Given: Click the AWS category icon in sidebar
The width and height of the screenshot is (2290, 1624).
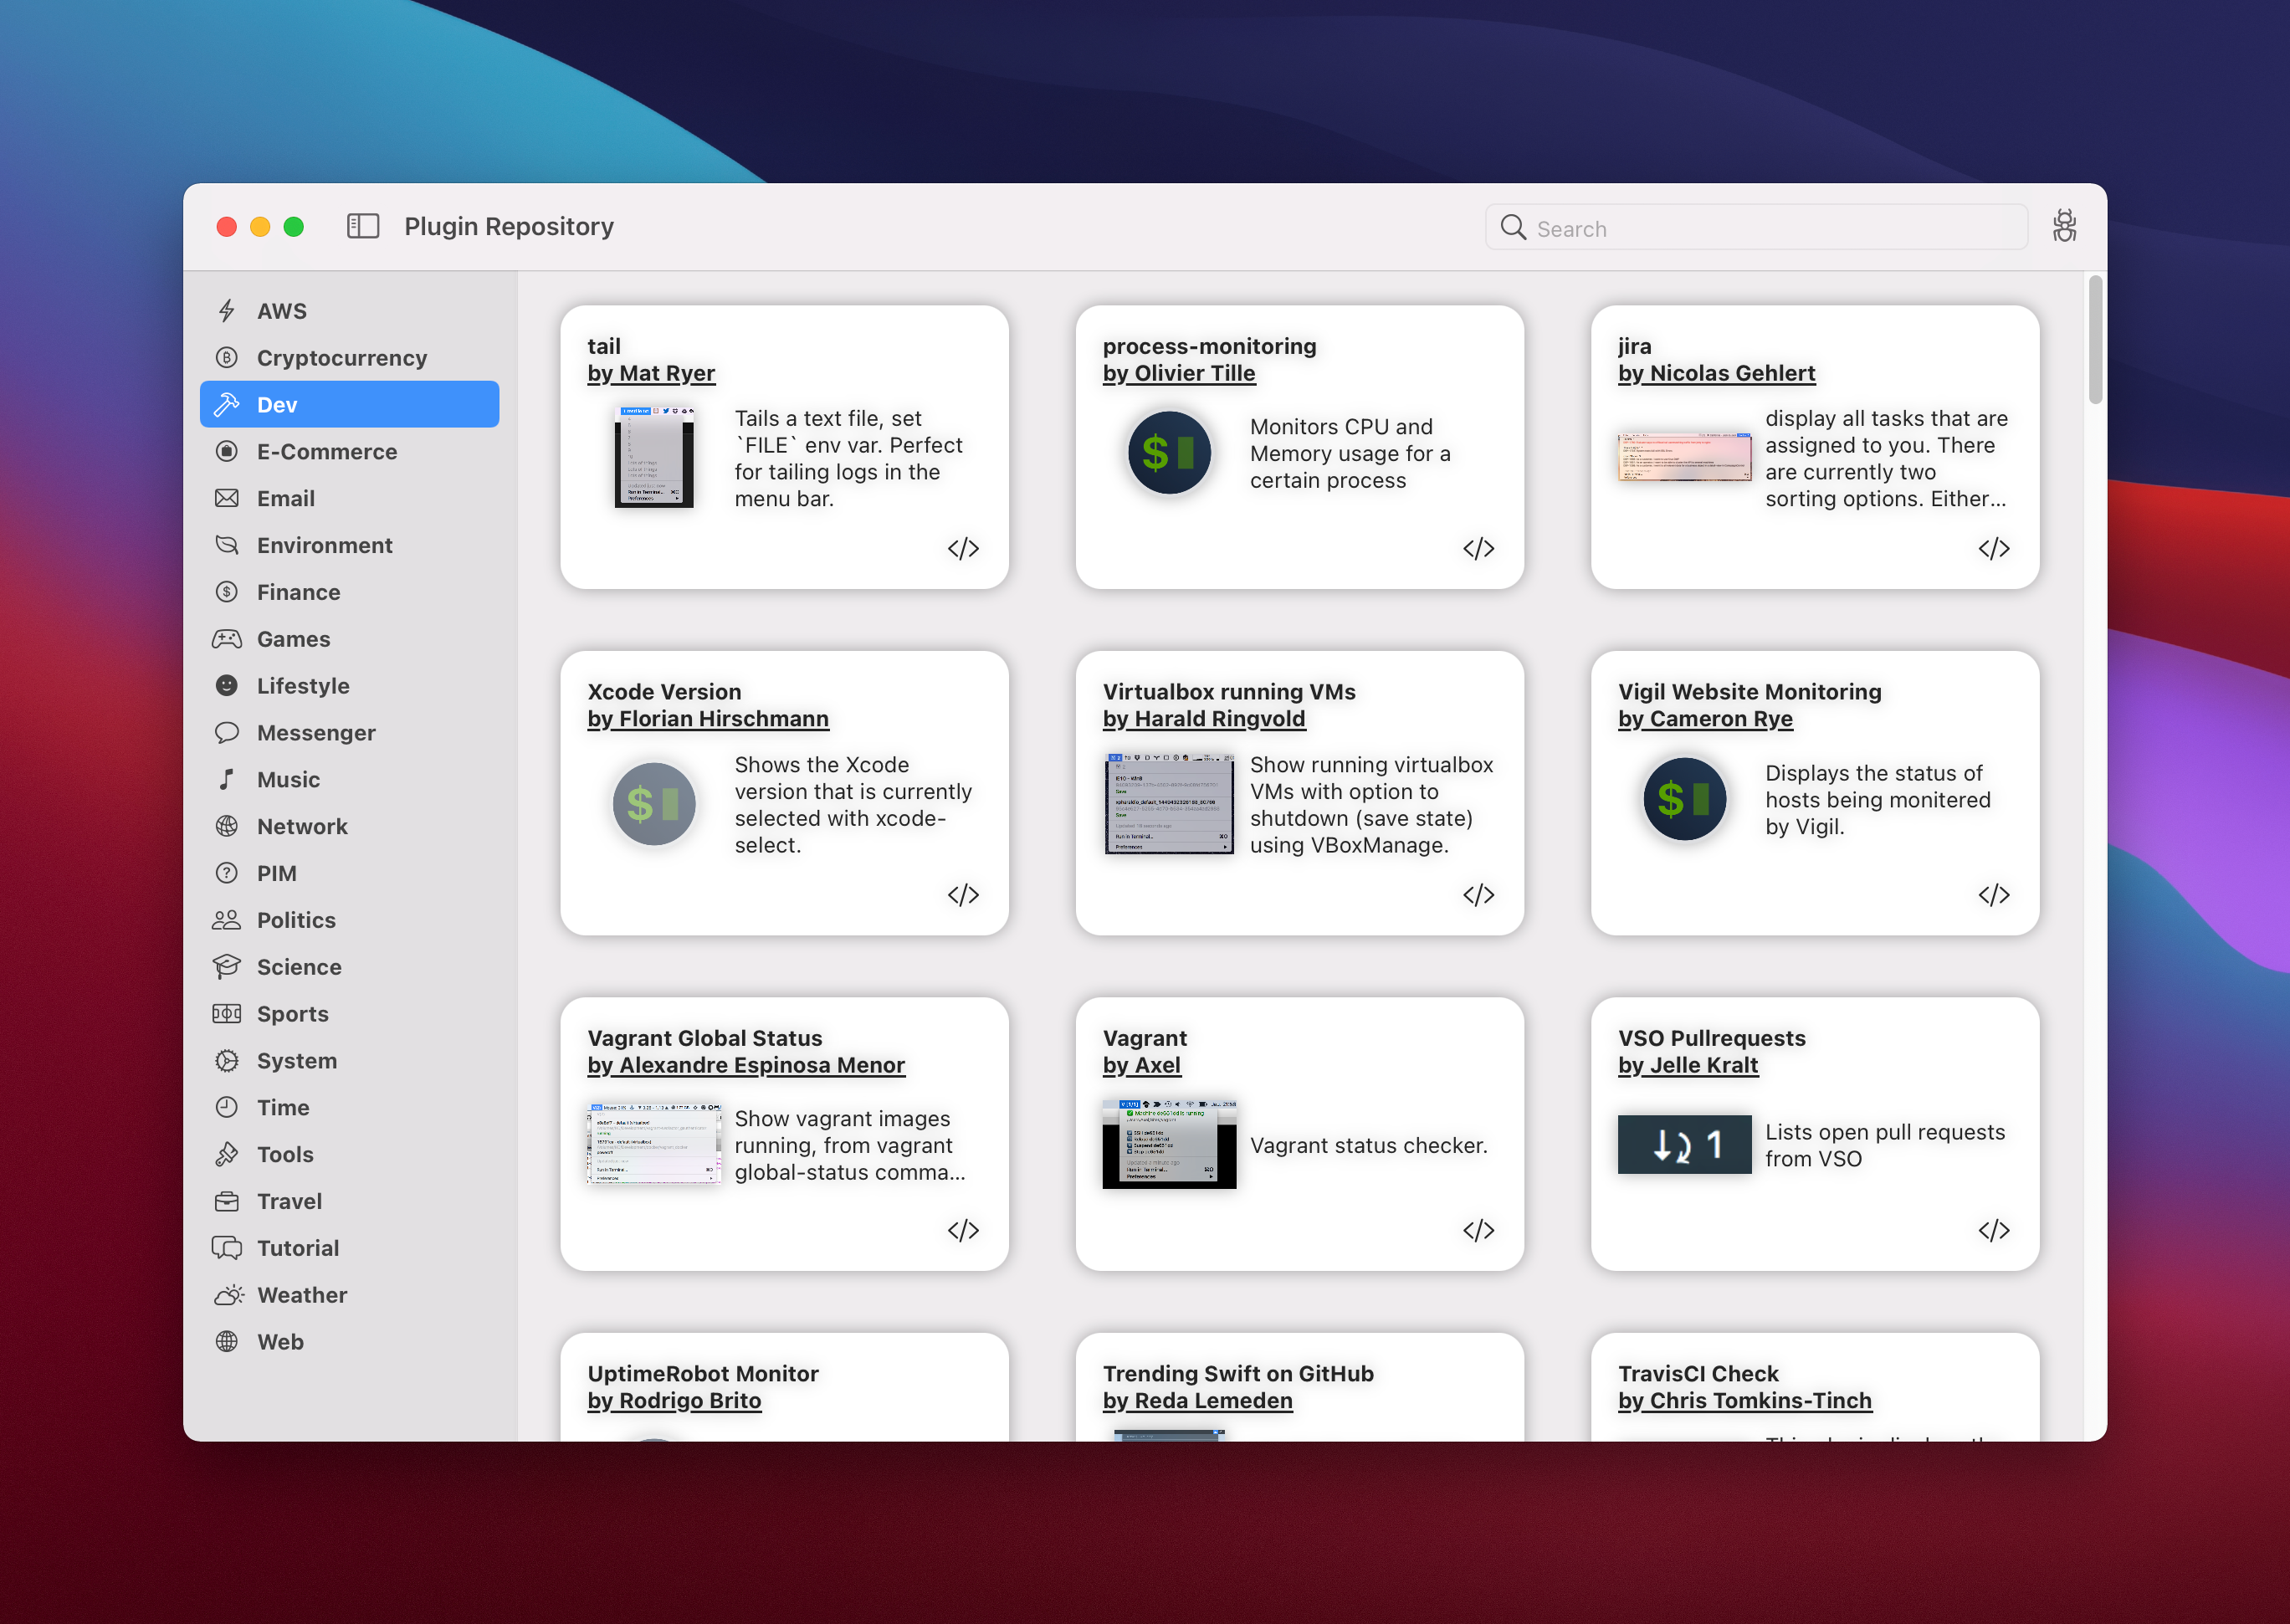Looking at the screenshot, I should click(228, 310).
